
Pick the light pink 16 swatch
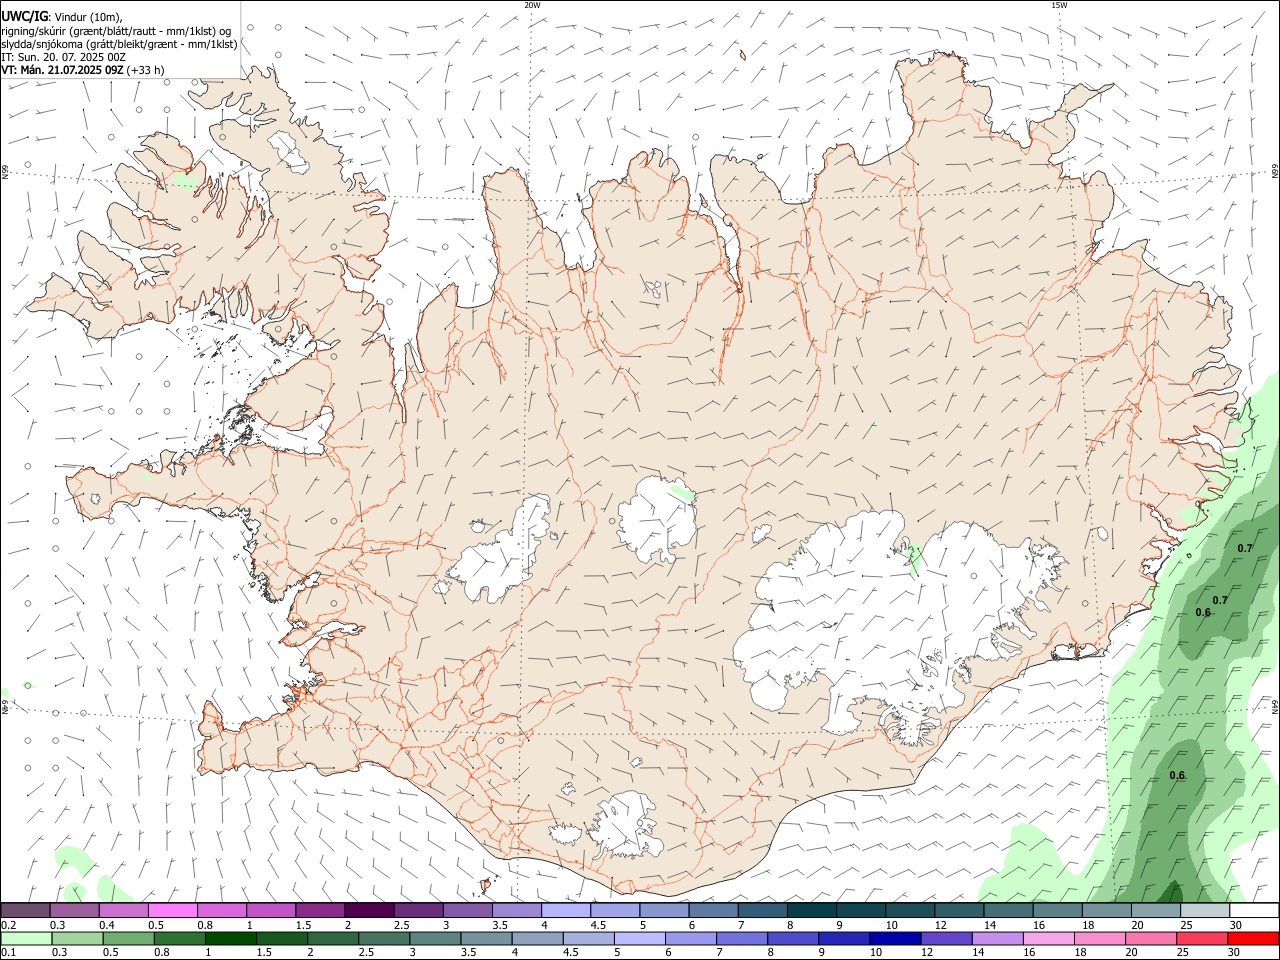pyautogui.click(x=1049, y=939)
